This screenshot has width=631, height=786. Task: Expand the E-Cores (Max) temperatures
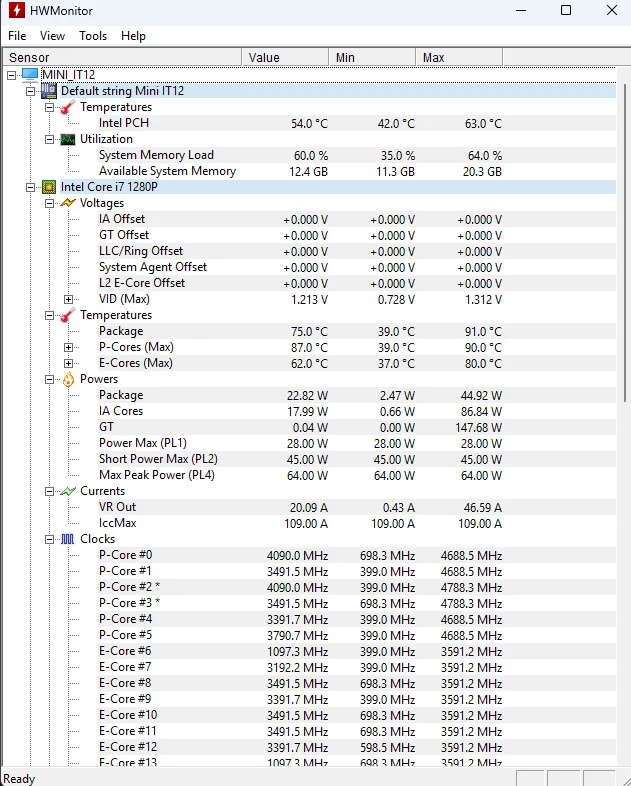click(x=68, y=363)
